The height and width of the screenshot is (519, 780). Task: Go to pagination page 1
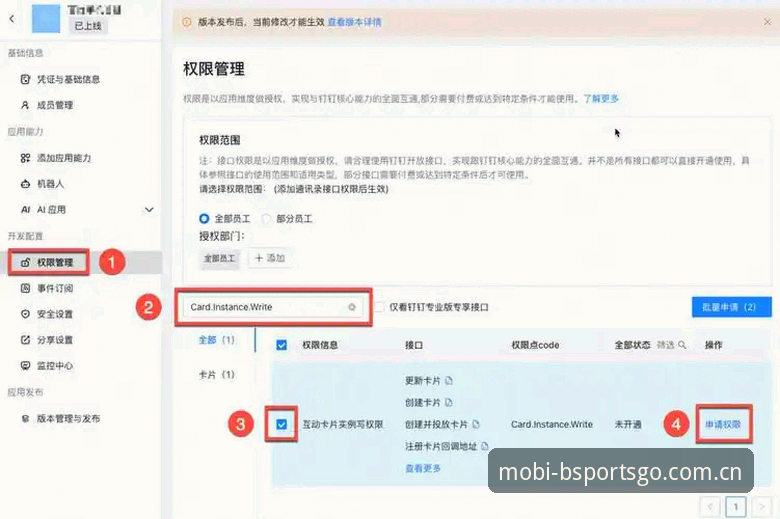735,507
